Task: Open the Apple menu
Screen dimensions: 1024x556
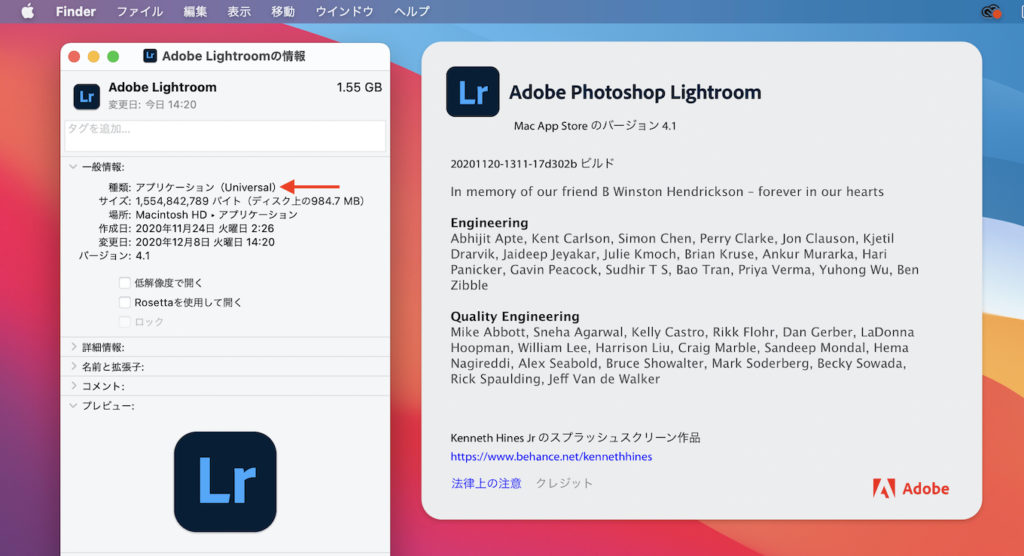Action: pos(27,11)
